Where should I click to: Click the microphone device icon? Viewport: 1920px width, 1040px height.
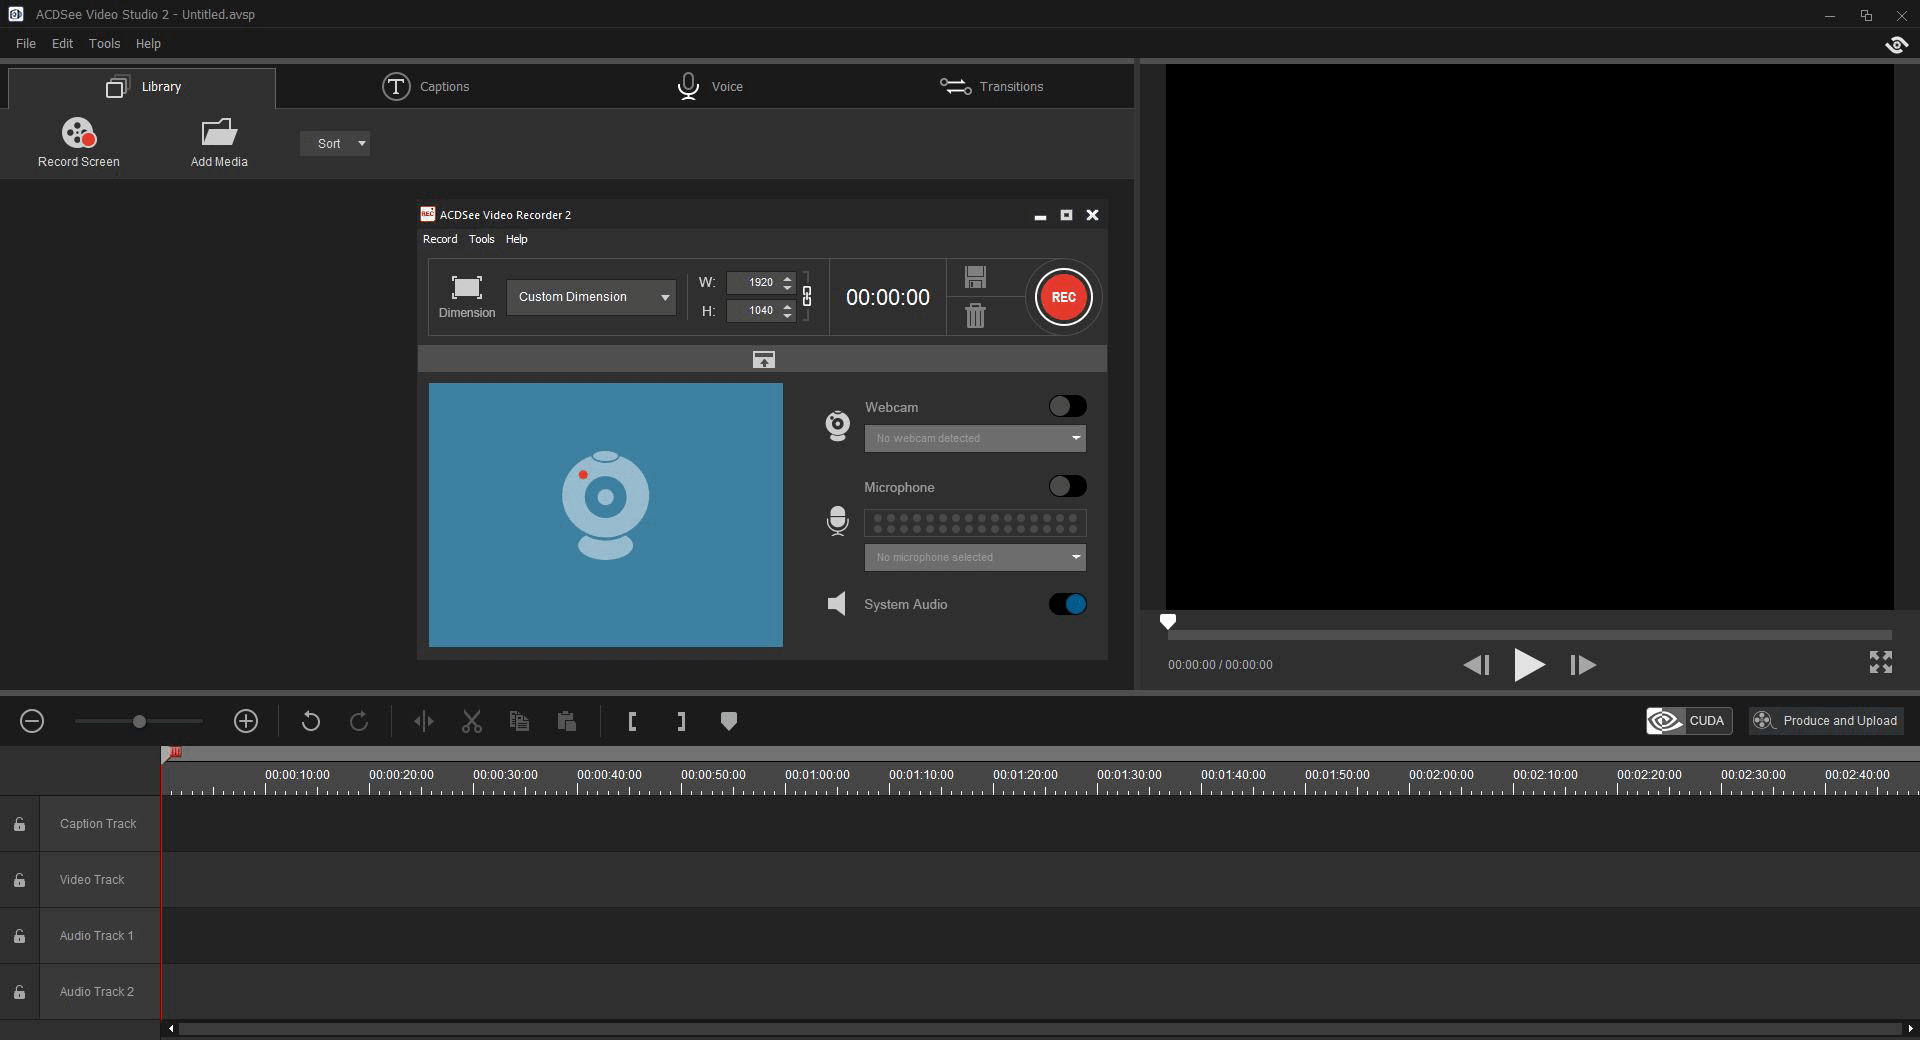[x=838, y=521]
